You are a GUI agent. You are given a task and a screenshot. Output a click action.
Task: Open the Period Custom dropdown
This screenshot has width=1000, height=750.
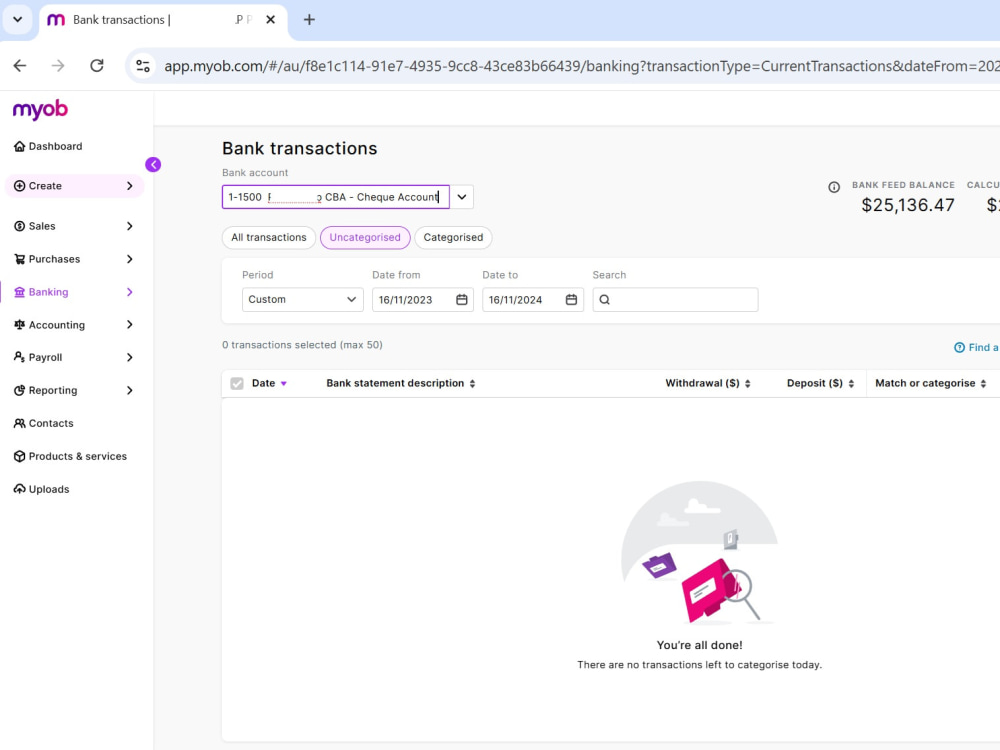click(302, 299)
